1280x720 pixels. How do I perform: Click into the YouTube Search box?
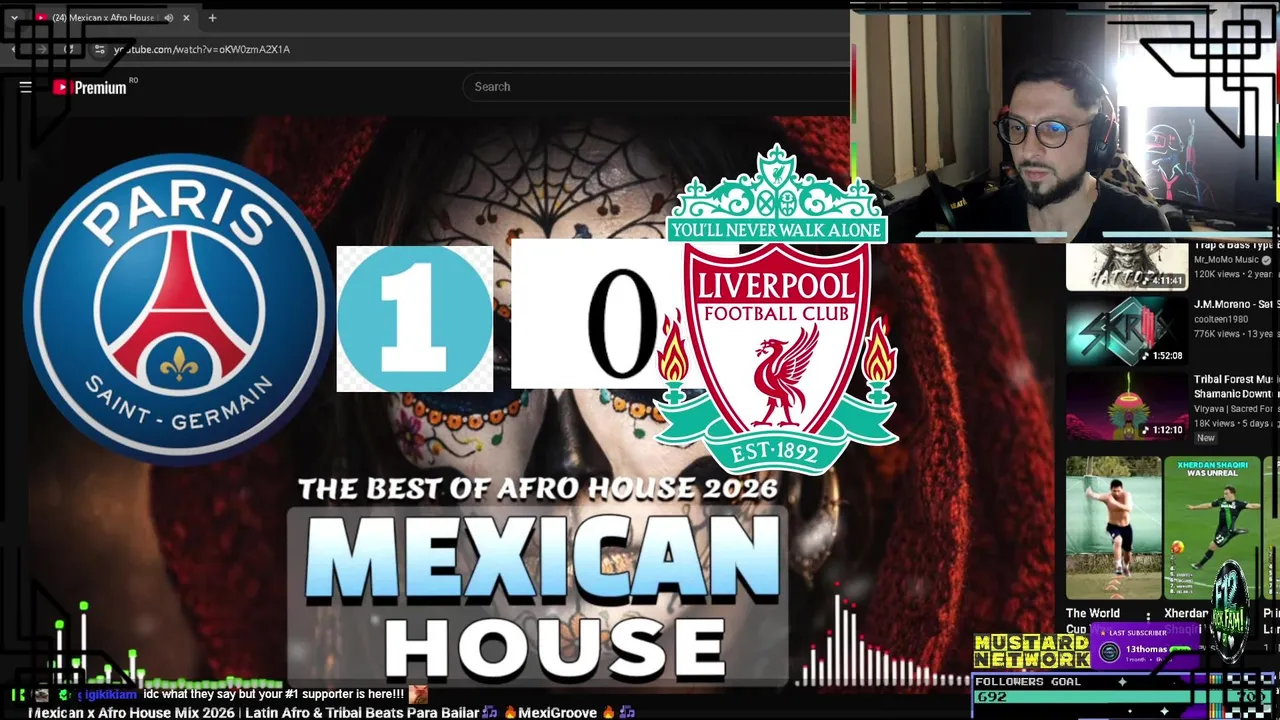[656, 87]
